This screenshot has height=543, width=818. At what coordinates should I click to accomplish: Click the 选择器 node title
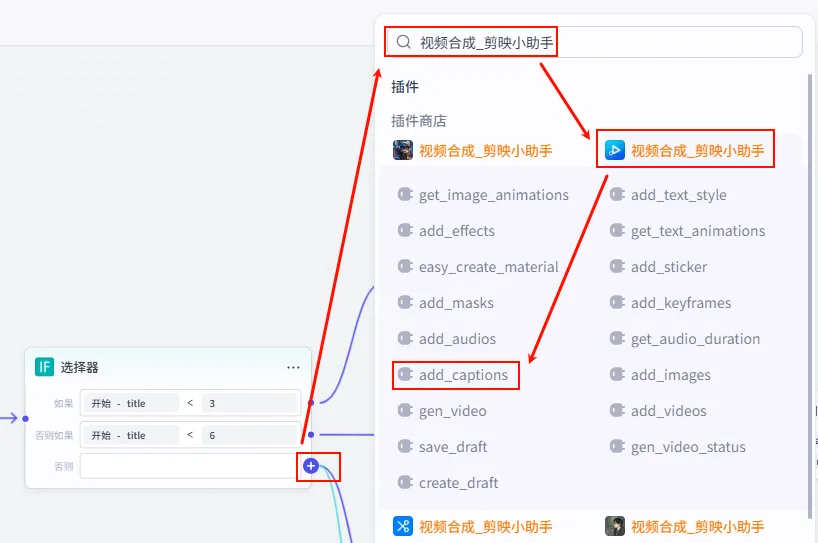pos(79,367)
